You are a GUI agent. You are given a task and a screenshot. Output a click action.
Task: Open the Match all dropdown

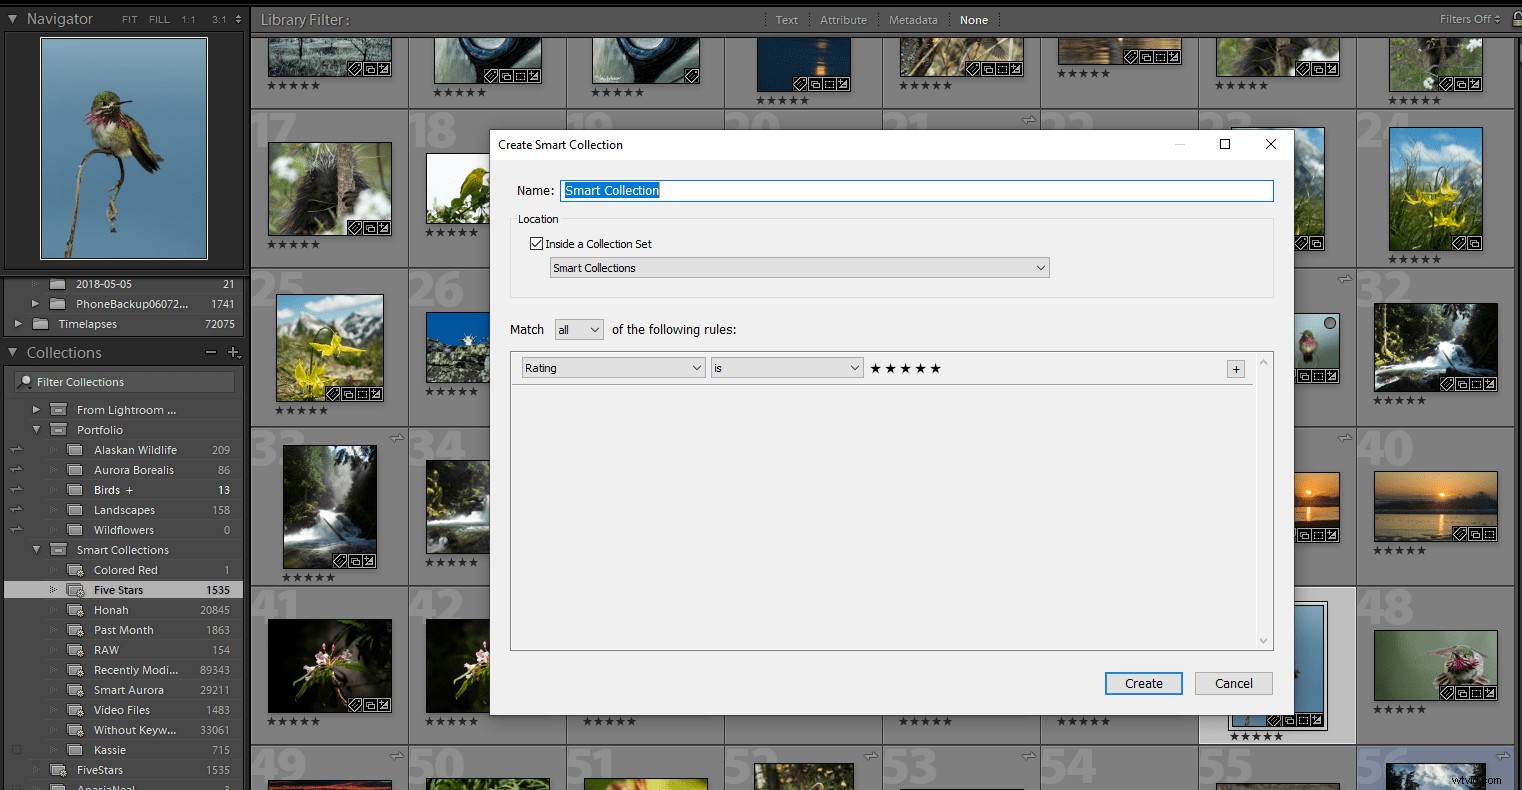578,329
